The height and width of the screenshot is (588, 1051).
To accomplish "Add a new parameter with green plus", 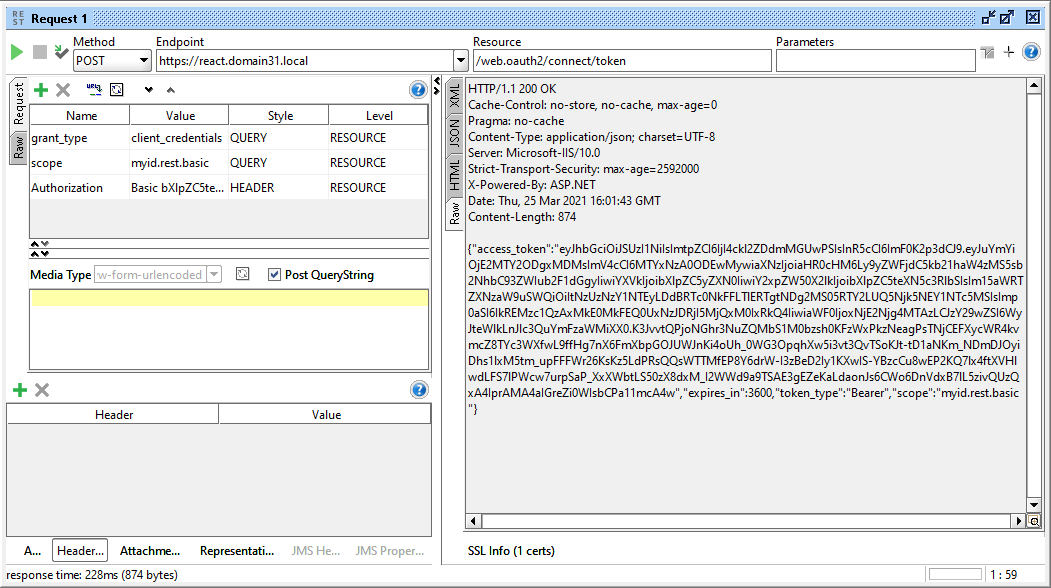I will click(40, 90).
